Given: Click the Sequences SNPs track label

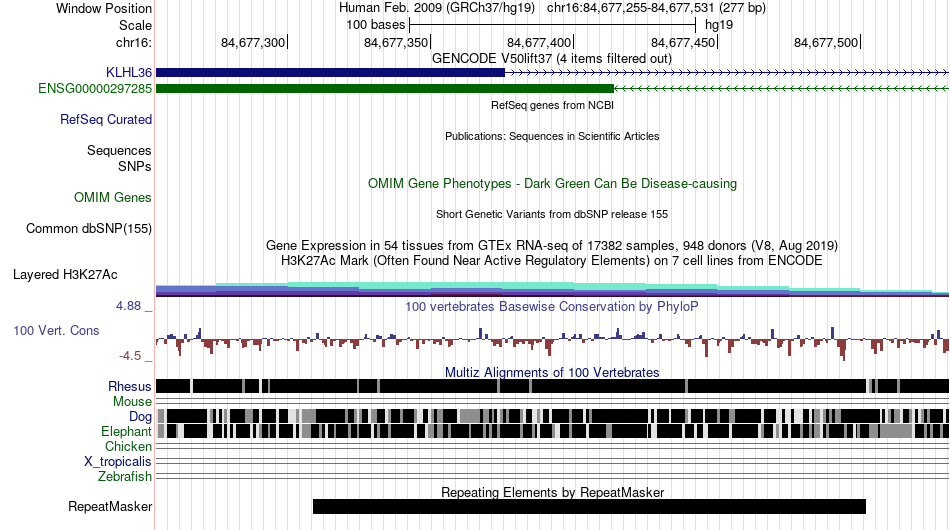Looking at the screenshot, I should point(119,158).
